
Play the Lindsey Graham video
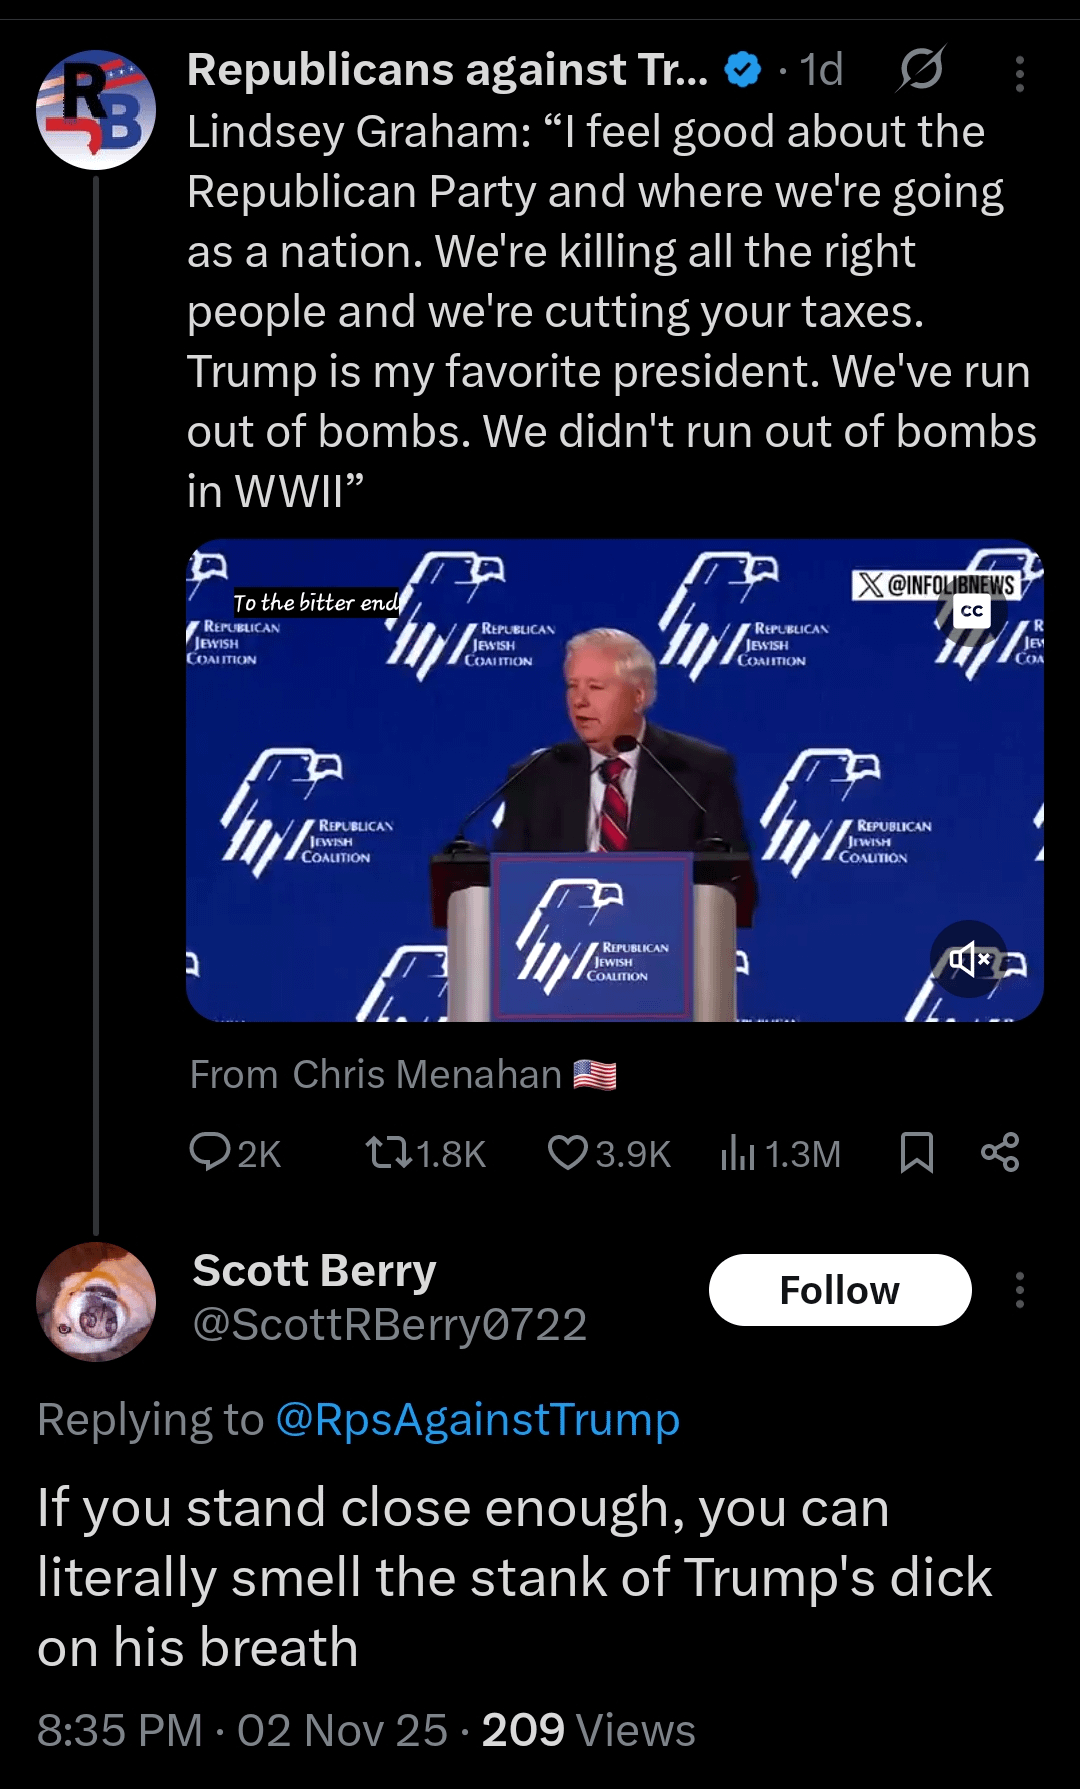[614, 780]
